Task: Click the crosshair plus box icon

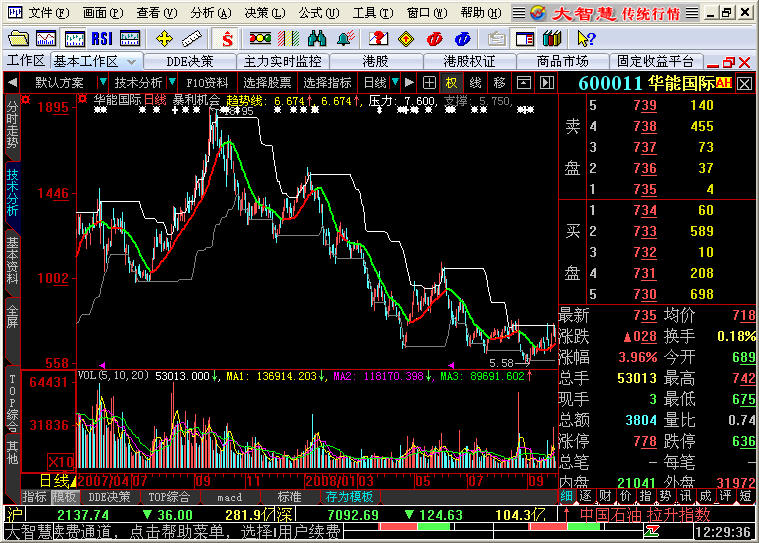Action: (429, 83)
